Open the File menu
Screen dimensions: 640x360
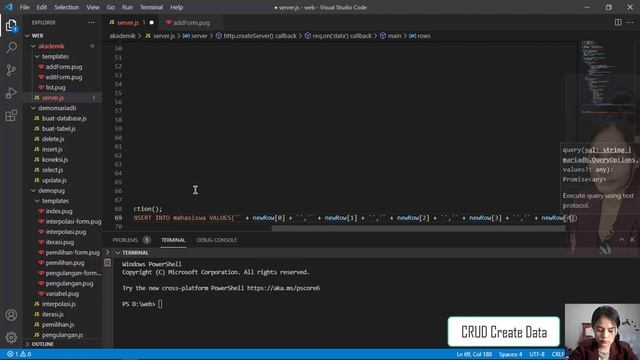click(24, 7)
